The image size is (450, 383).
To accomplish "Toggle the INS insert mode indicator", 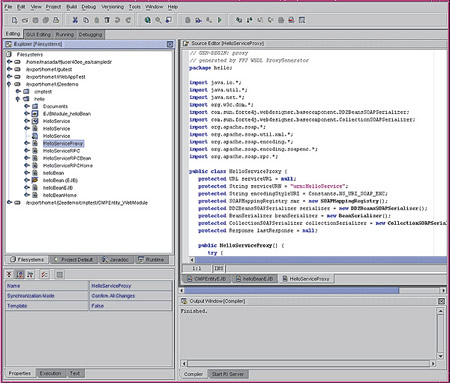I will 219,268.
